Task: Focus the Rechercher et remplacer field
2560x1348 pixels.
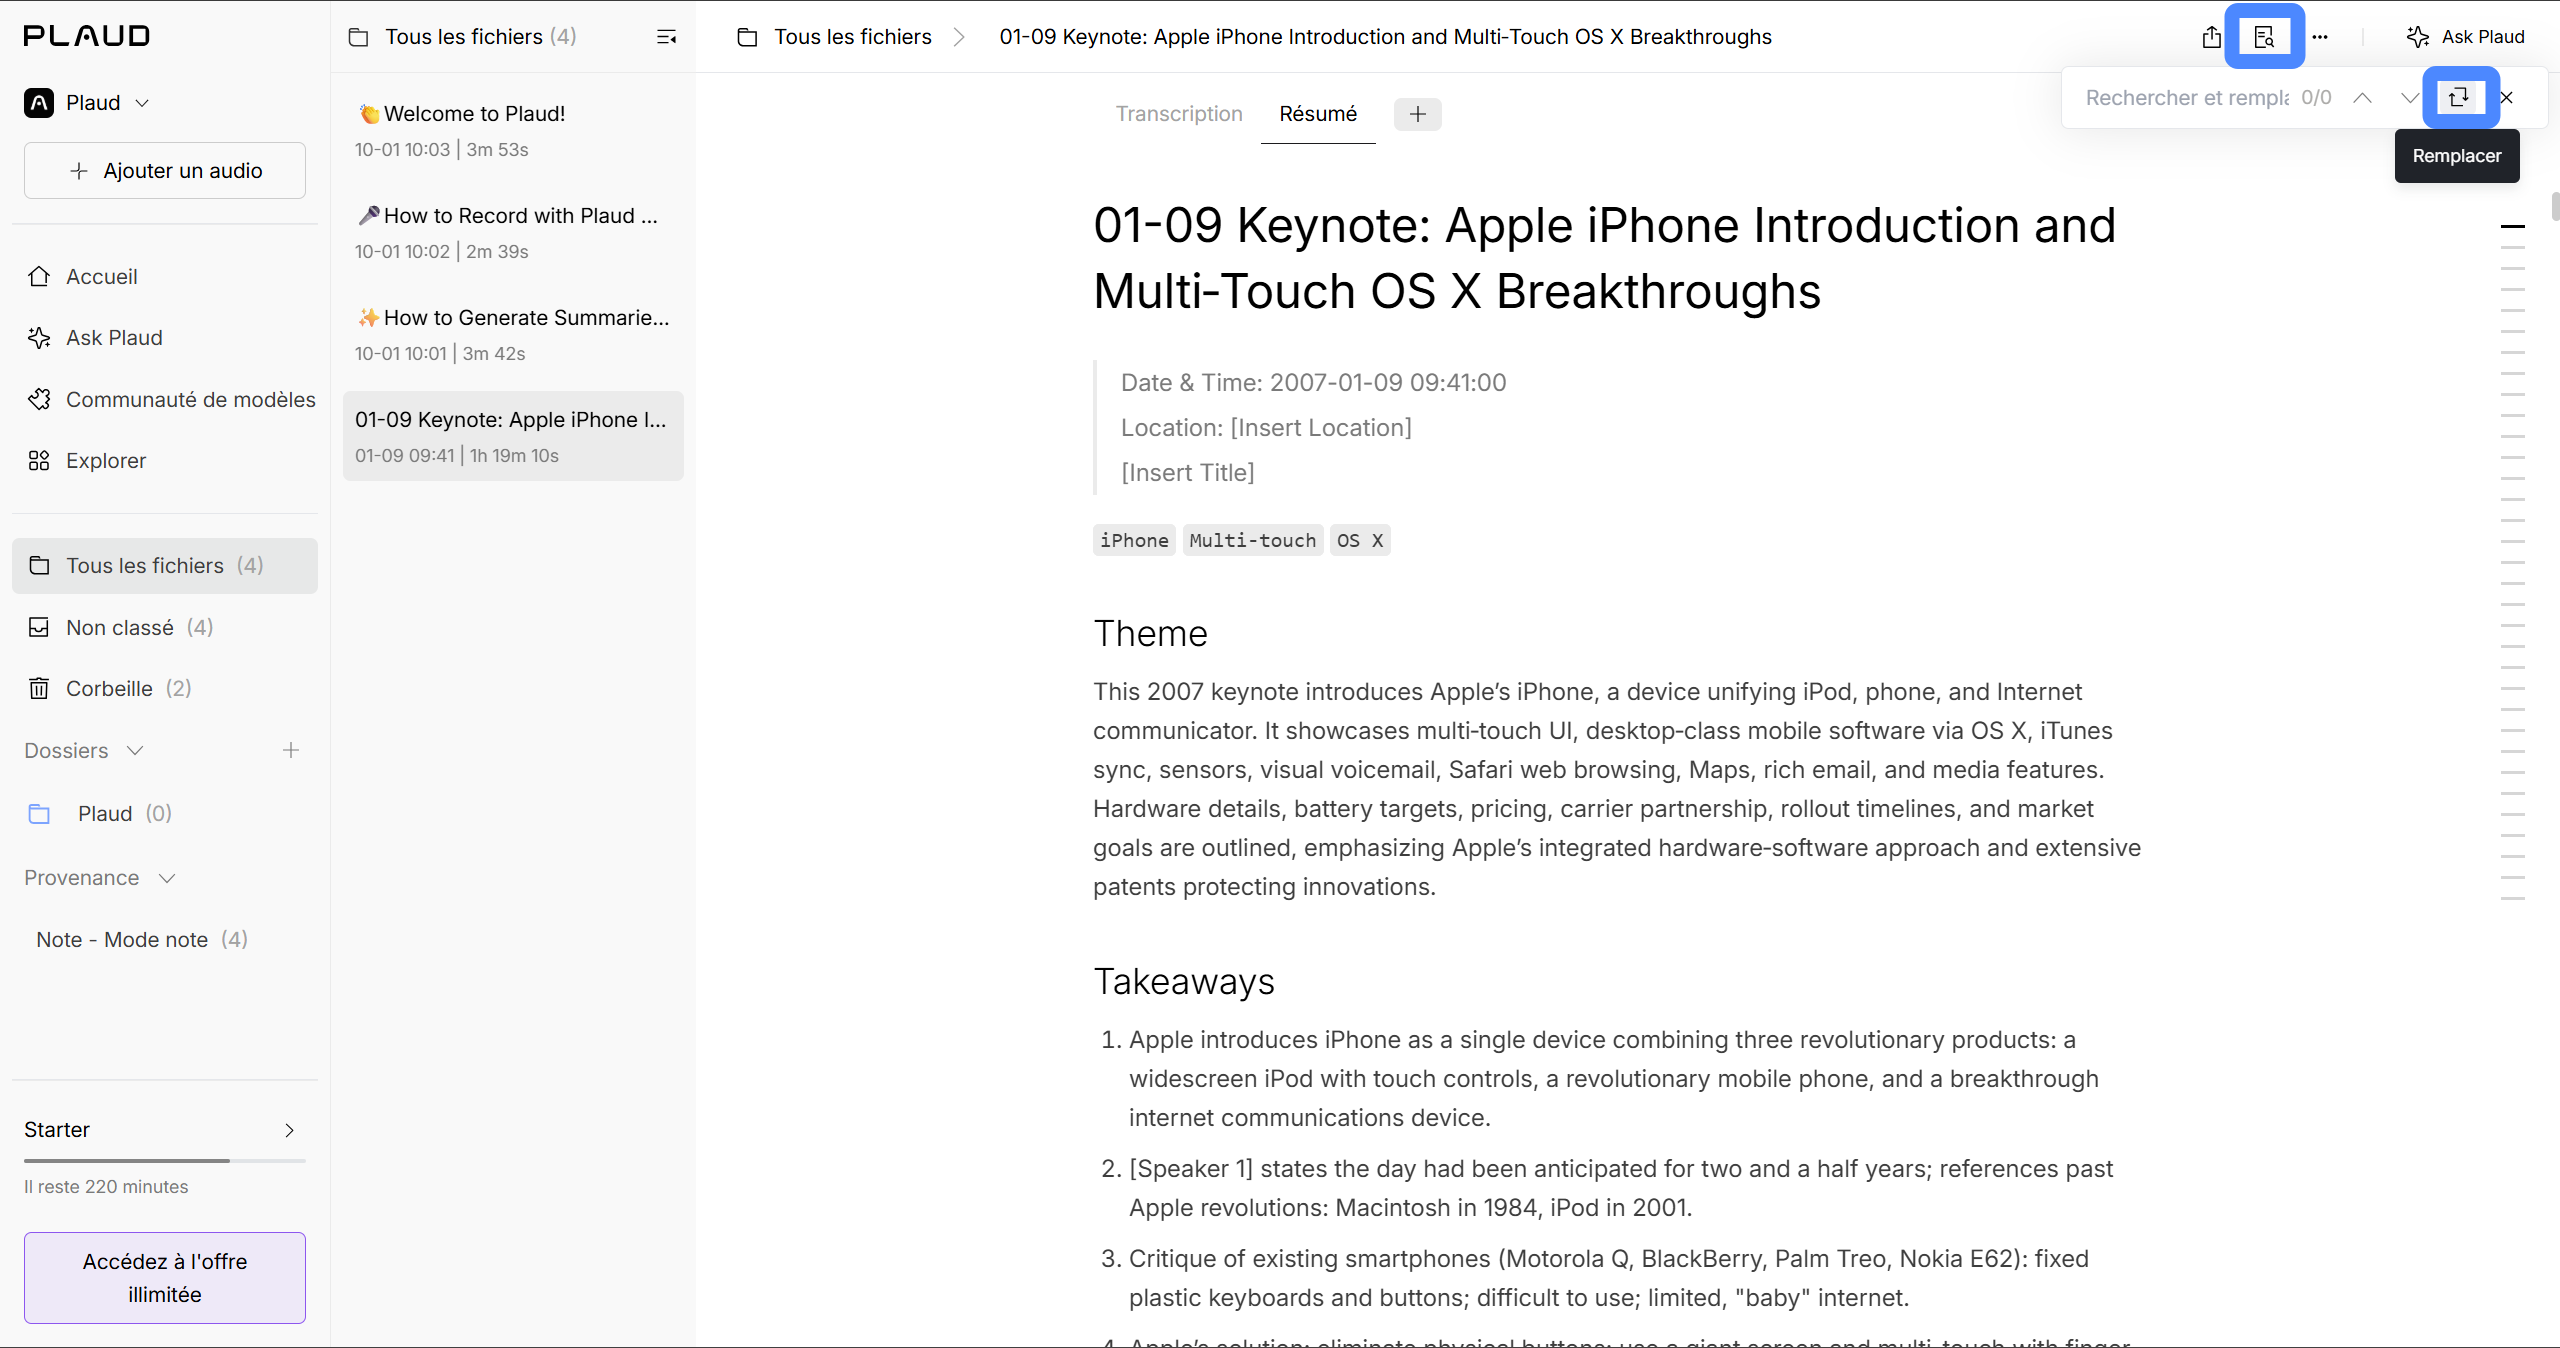Action: coord(2187,98)
